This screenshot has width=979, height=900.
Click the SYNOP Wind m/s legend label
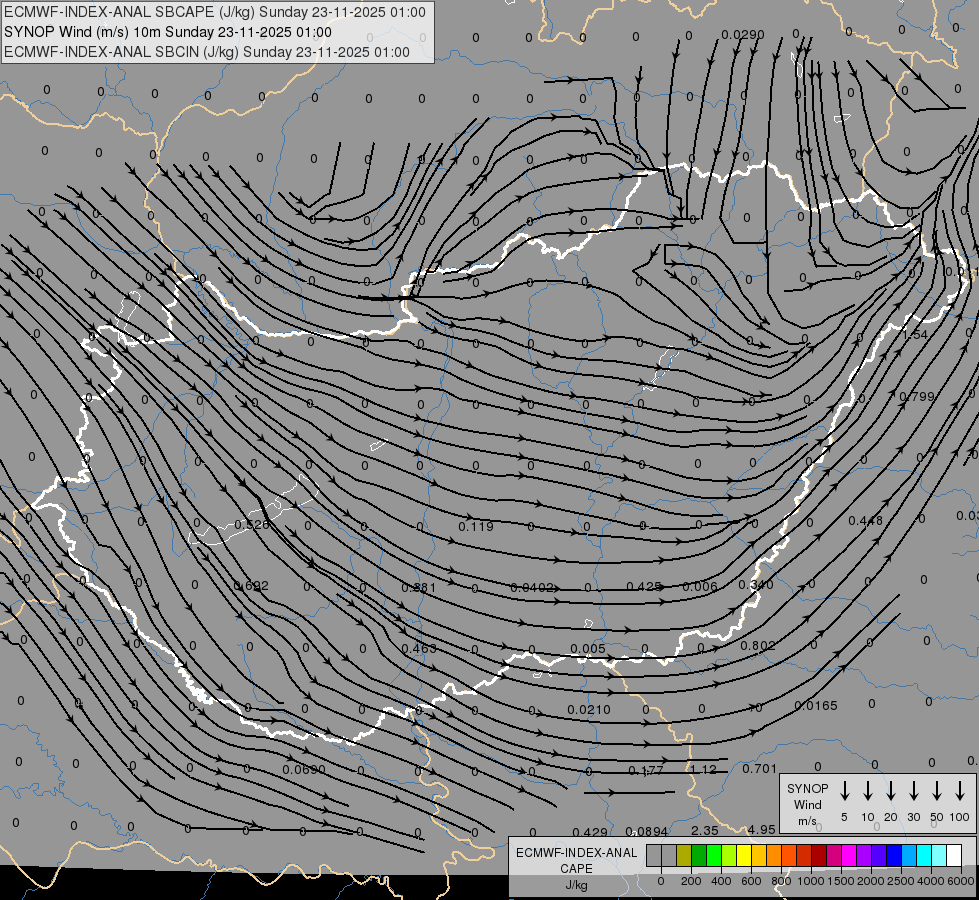coord(807,804)
